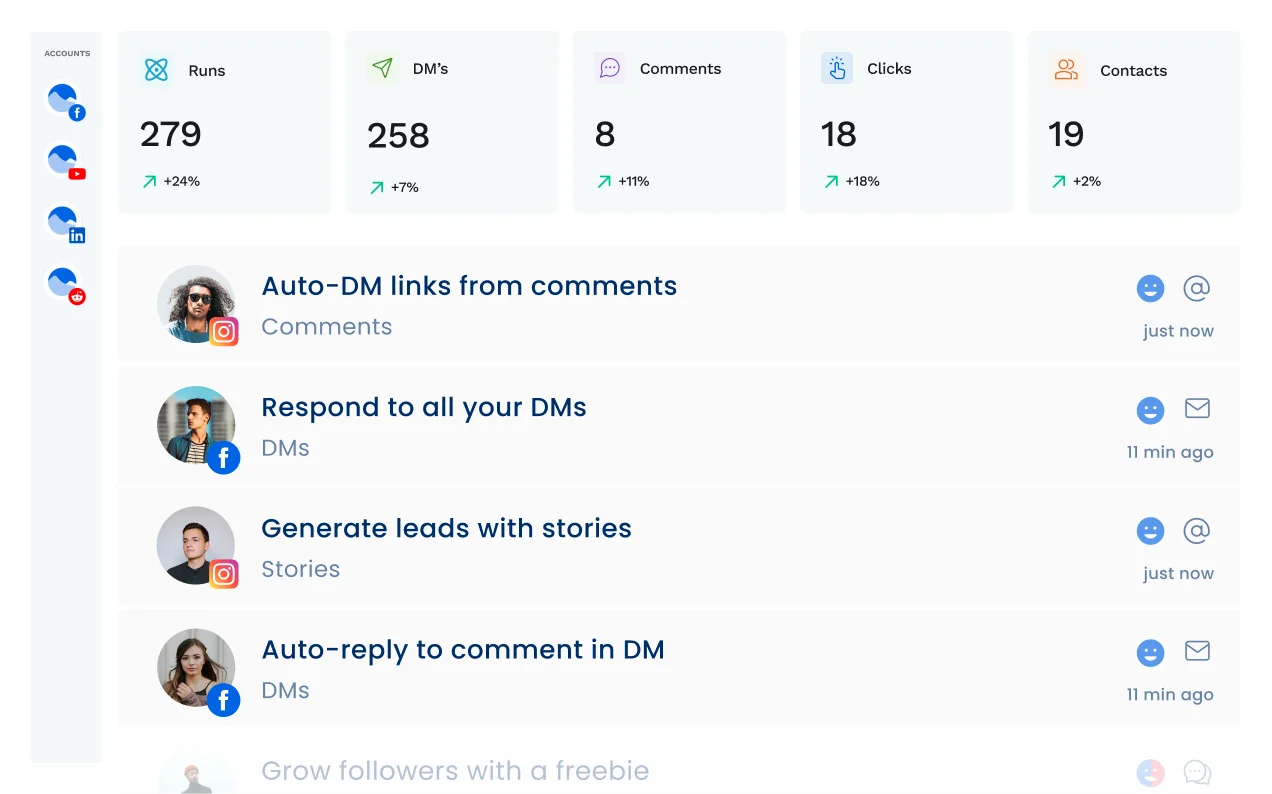Image resolution: width=1272 pixels, height=794 pixels.
Task: Click the Reddit account avatar
Action: 63,283
